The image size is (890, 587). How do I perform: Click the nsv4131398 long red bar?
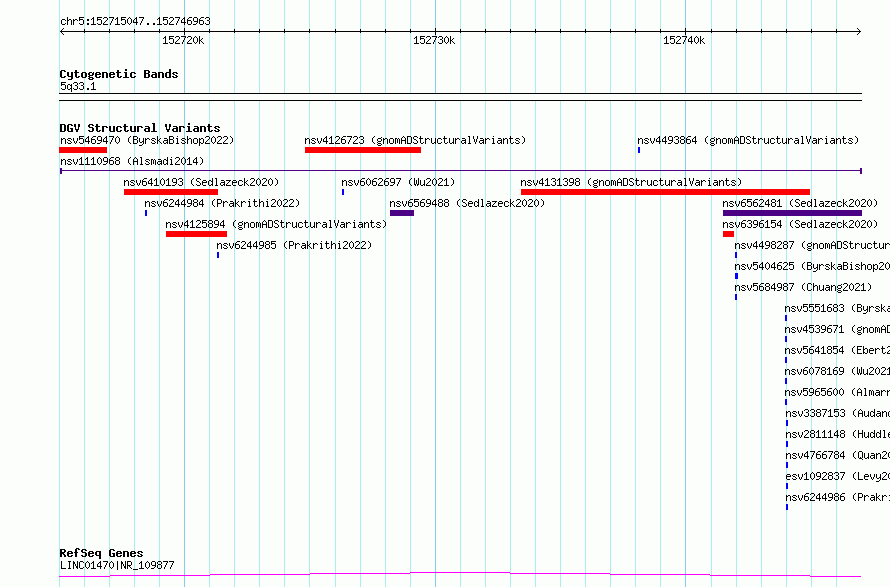pyautogui.click(x=665, y=192)
